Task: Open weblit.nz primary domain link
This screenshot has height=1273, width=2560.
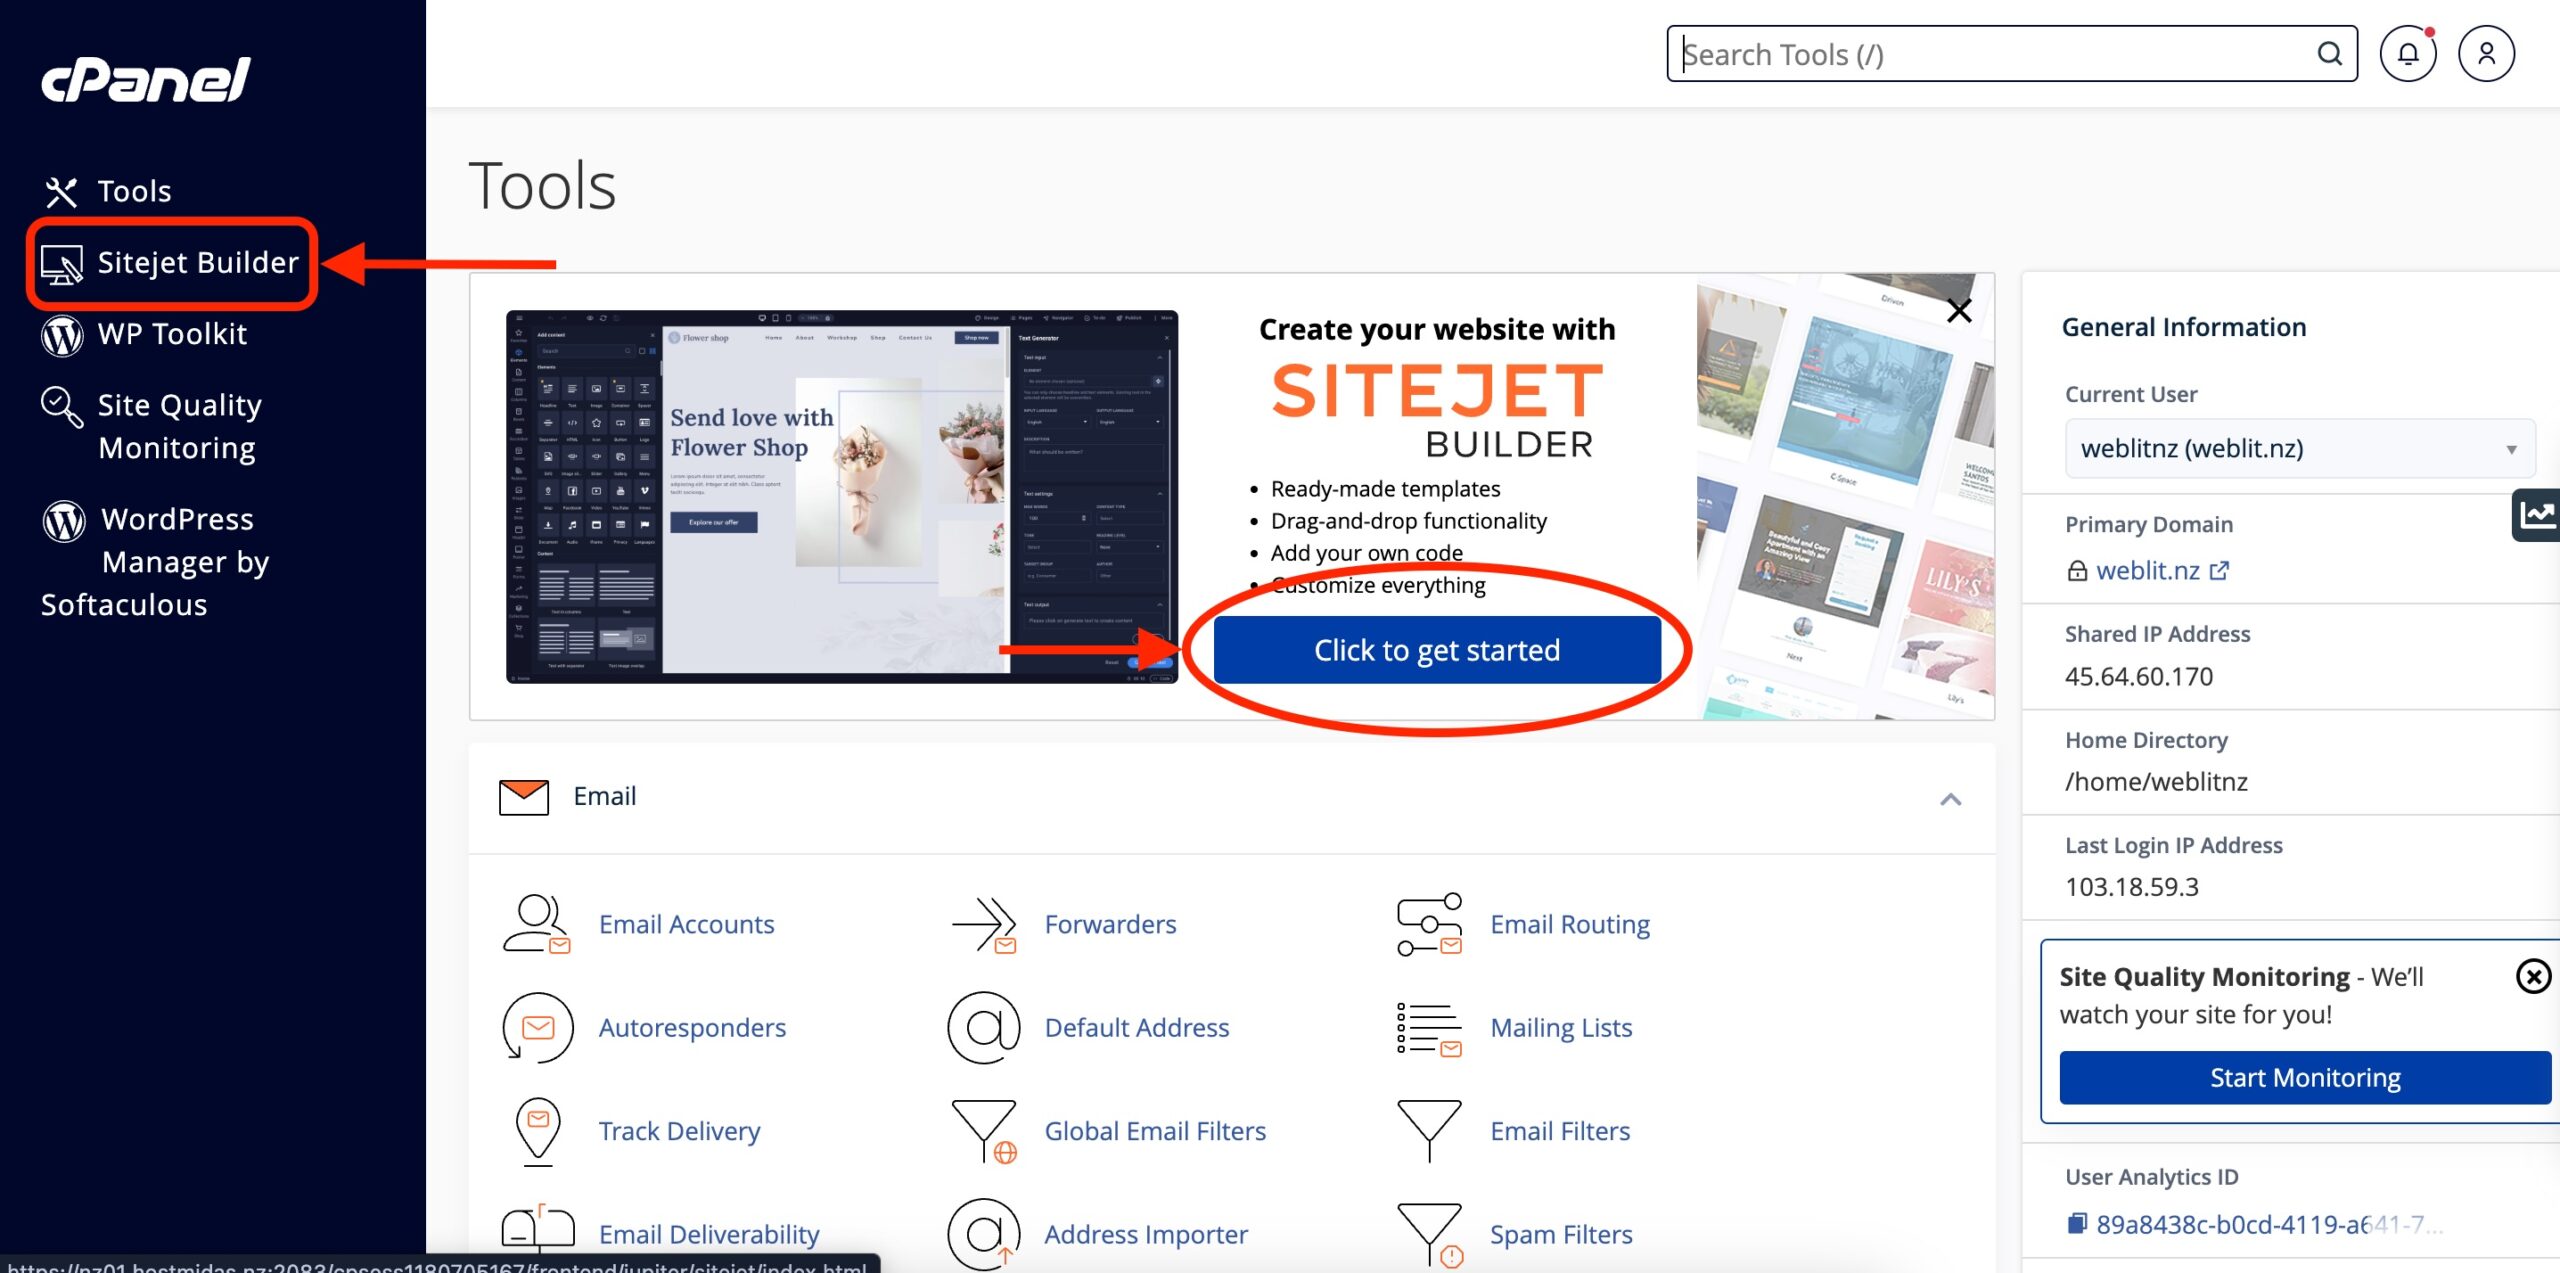Action: click(2148, 570)
